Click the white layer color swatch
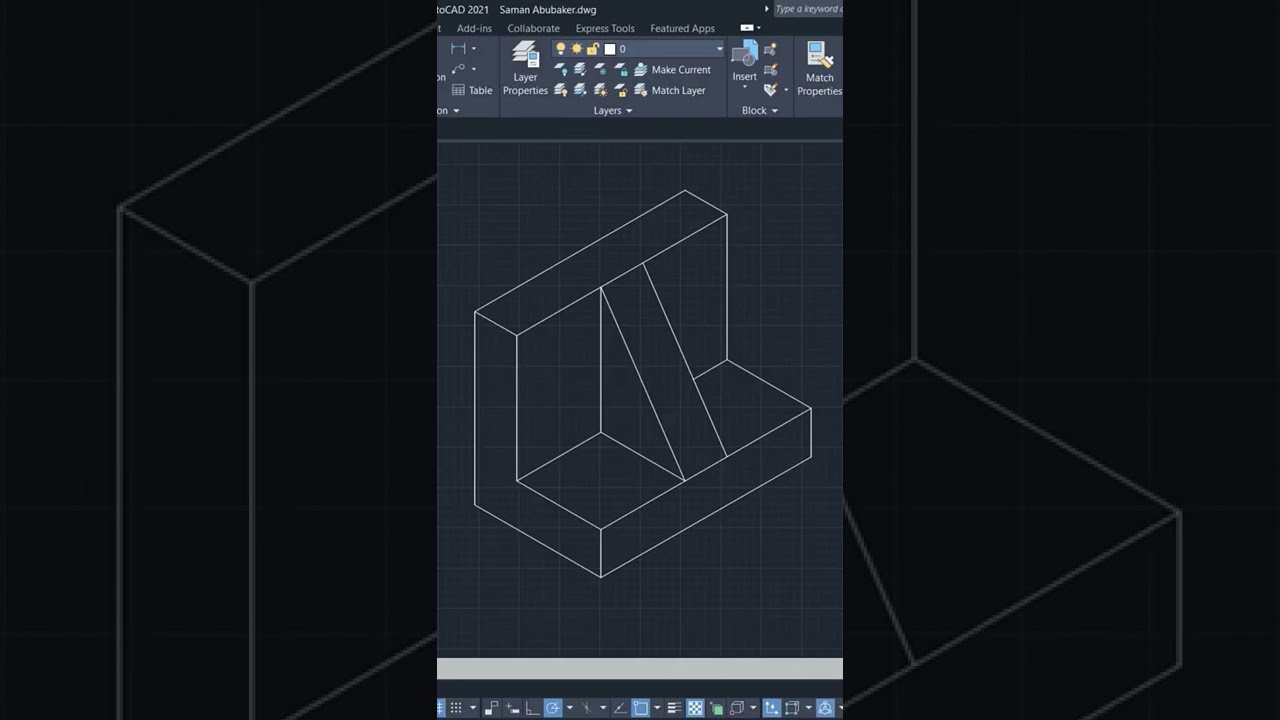Screen dimensions: 1280x720 (610, 49)
